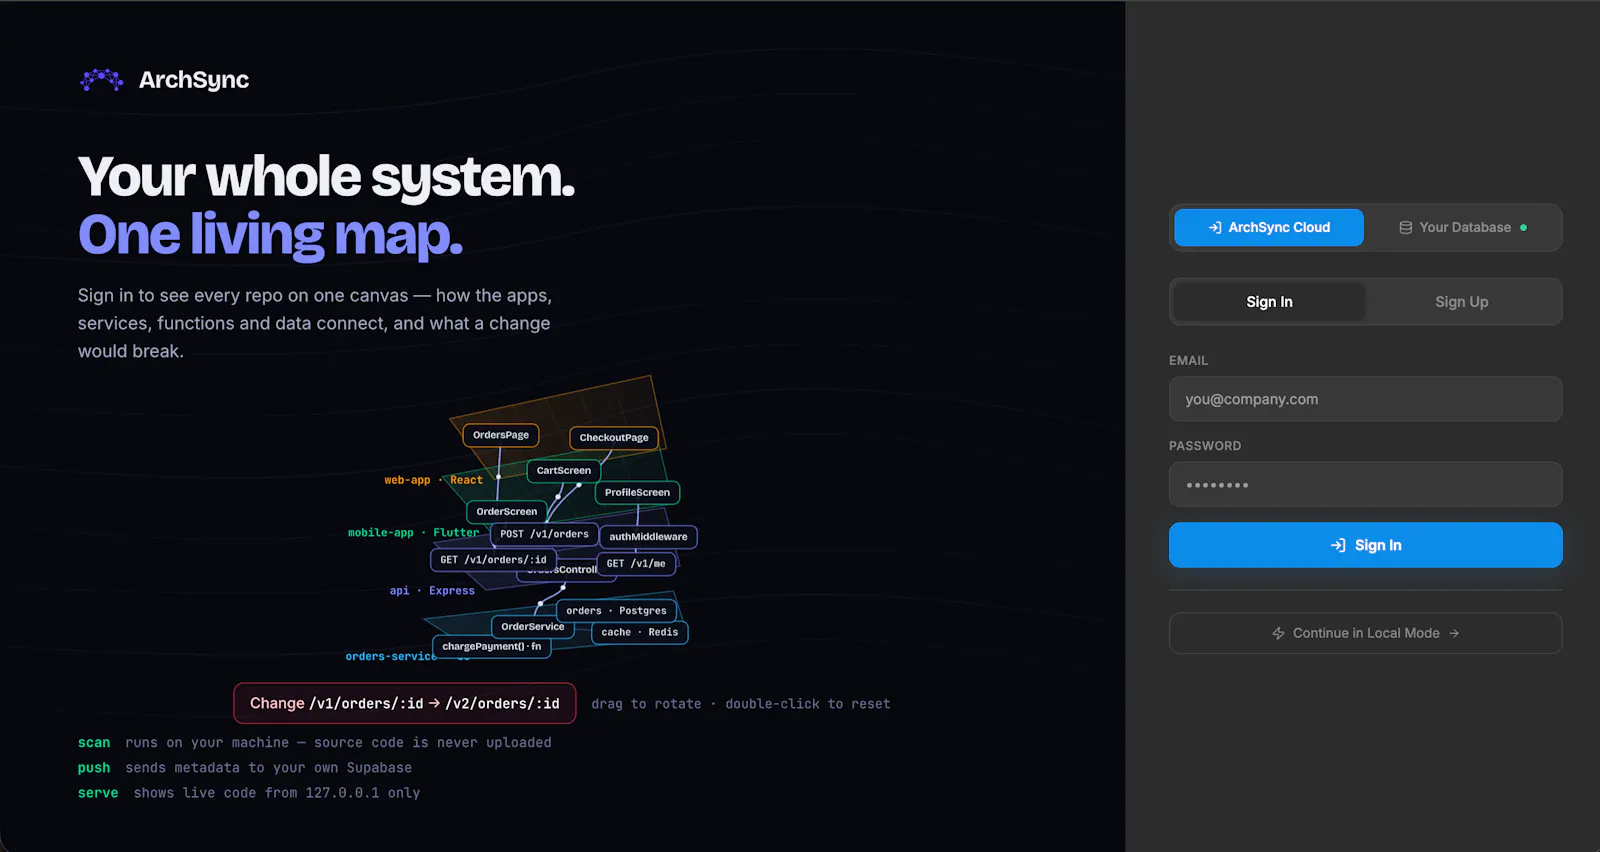This screenshot has width=1600, height=852.
Task: Click the database icon beside Your Database
Action: pos(1406,228)
